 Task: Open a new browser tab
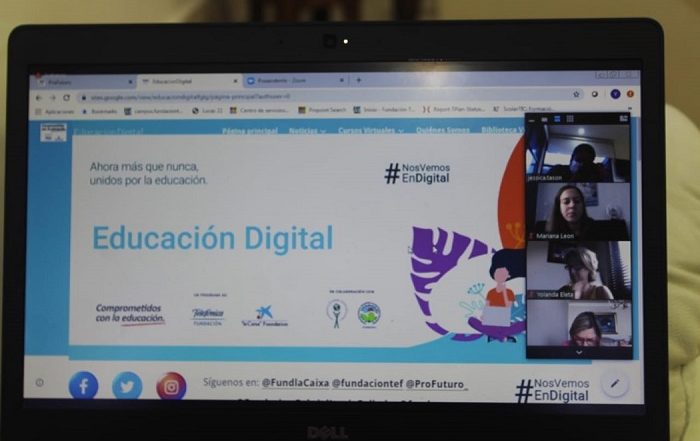359,80
